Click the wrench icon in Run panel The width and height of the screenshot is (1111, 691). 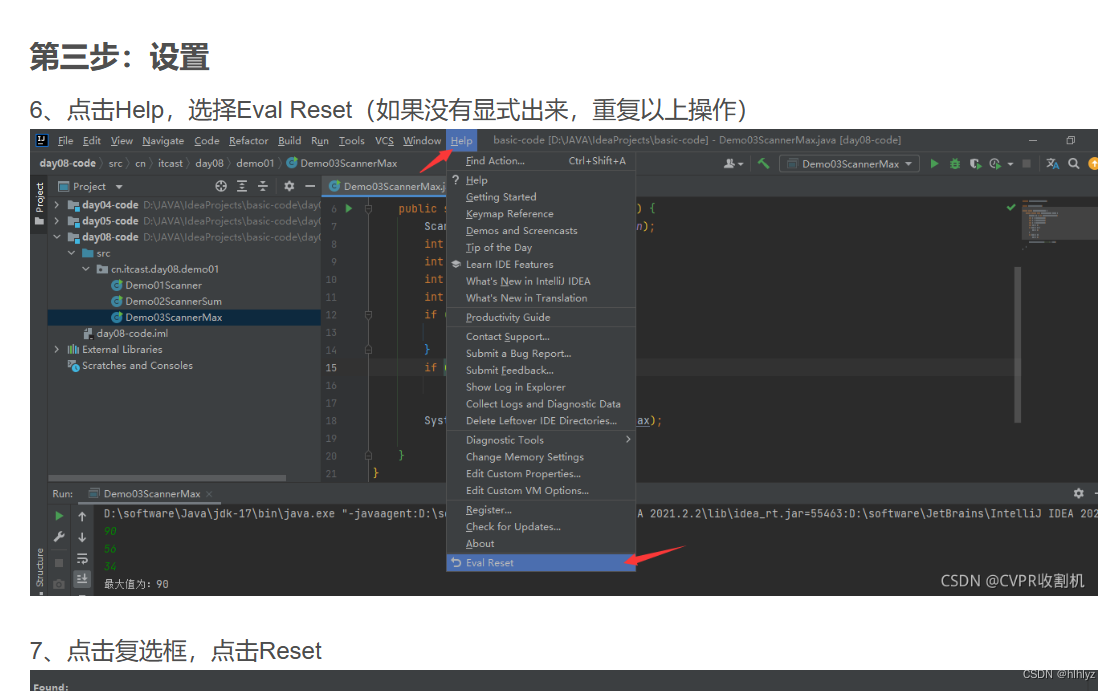(60, 537)
